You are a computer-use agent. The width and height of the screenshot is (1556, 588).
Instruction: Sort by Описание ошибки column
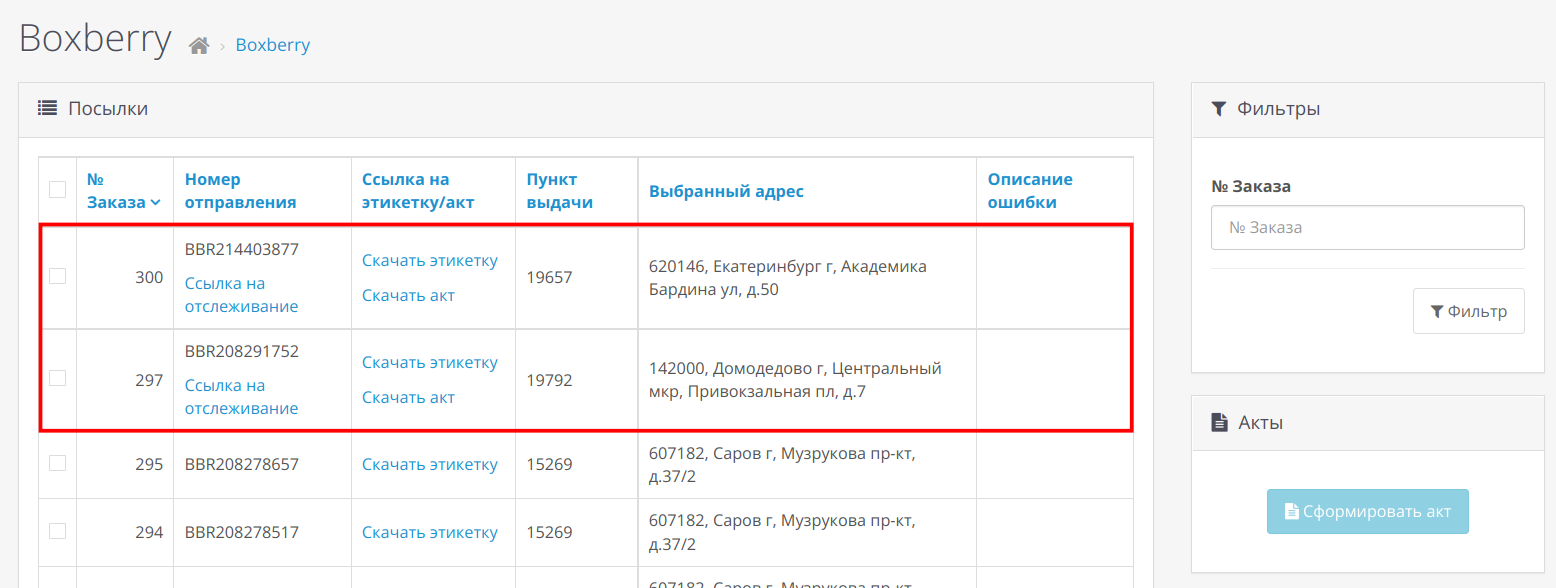pos(1030,190)
